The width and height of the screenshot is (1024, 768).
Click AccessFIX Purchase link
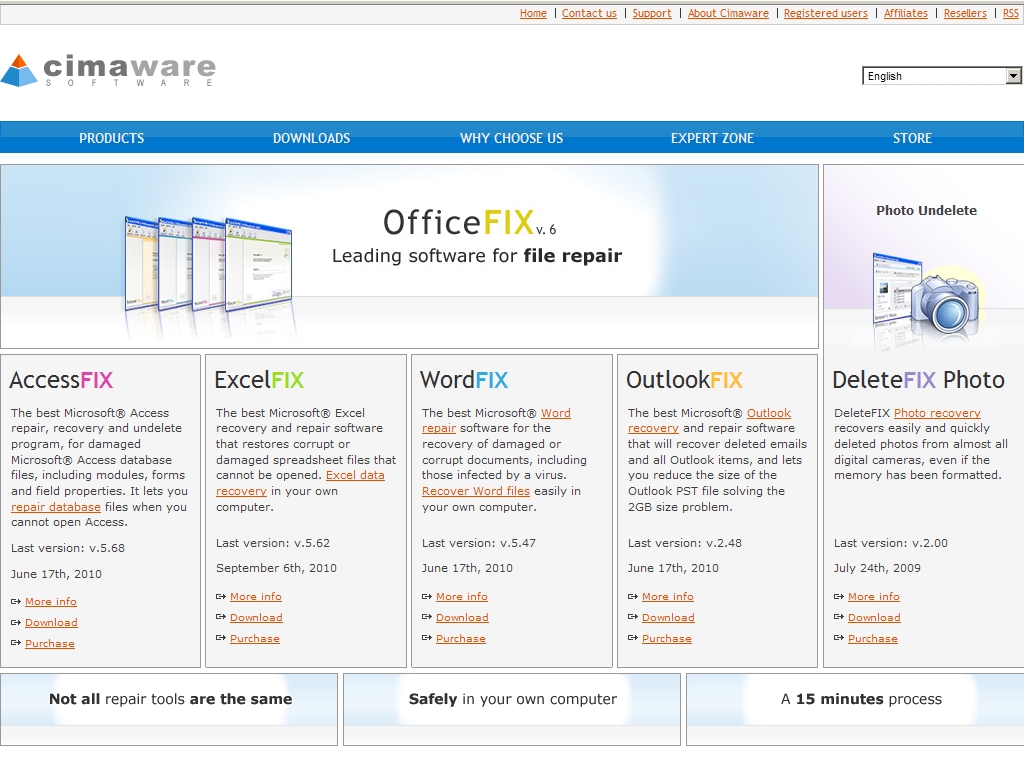(x=50, y=643)
